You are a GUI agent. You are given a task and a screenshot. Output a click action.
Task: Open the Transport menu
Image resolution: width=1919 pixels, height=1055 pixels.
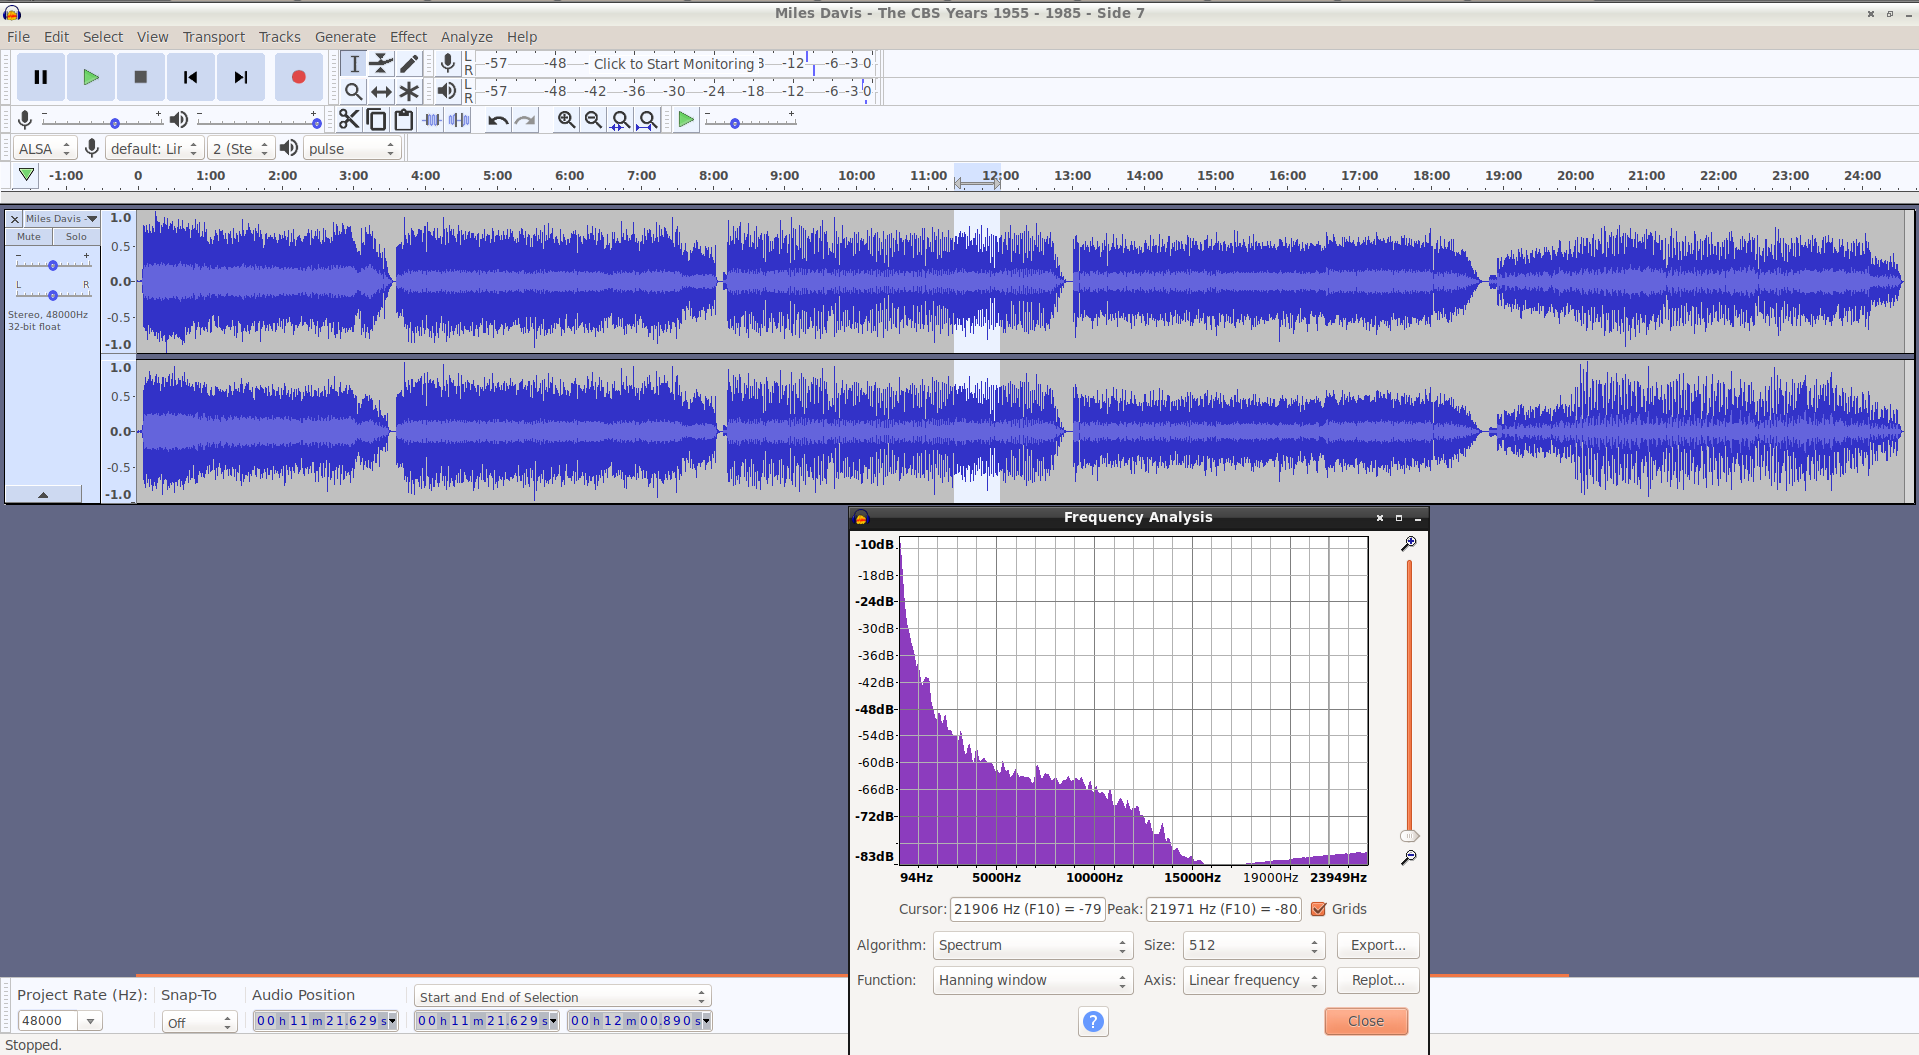[214, 37]
